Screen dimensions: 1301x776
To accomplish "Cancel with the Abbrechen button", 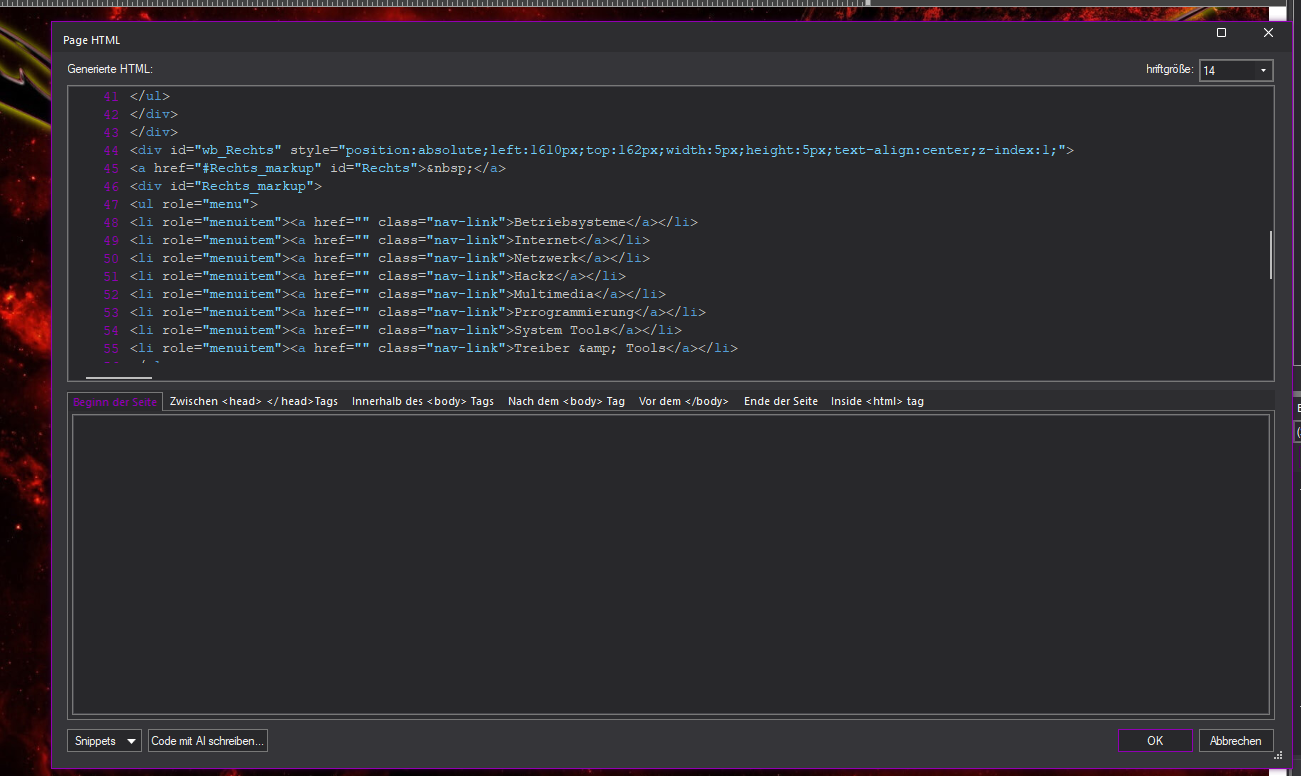I will [1236, 741].
